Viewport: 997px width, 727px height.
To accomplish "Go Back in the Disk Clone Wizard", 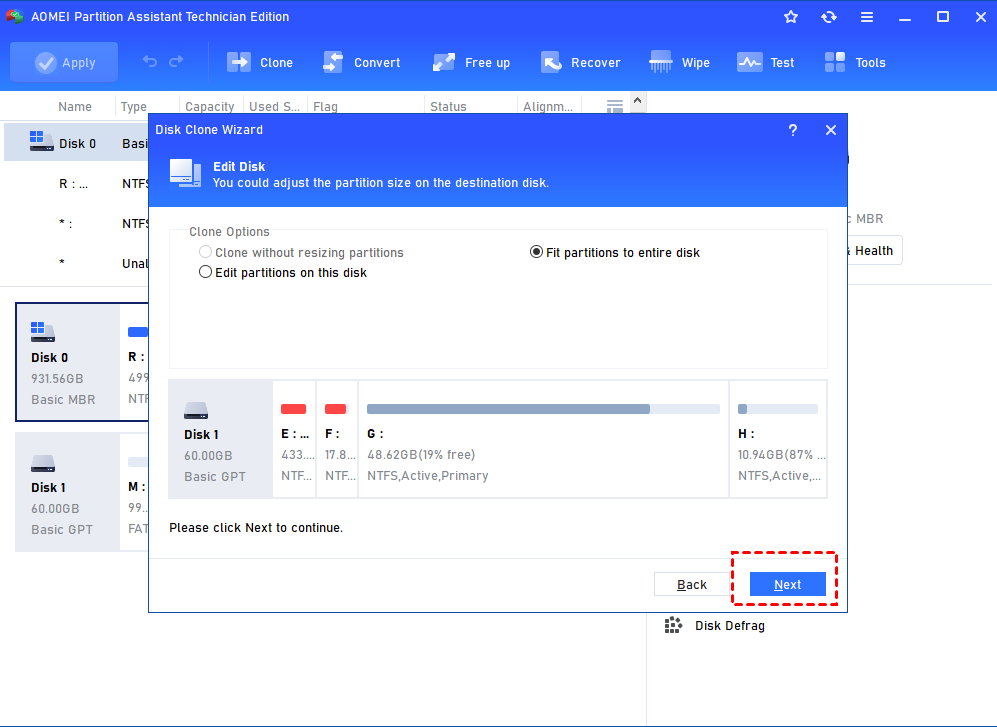I will [x=691, y=584].
